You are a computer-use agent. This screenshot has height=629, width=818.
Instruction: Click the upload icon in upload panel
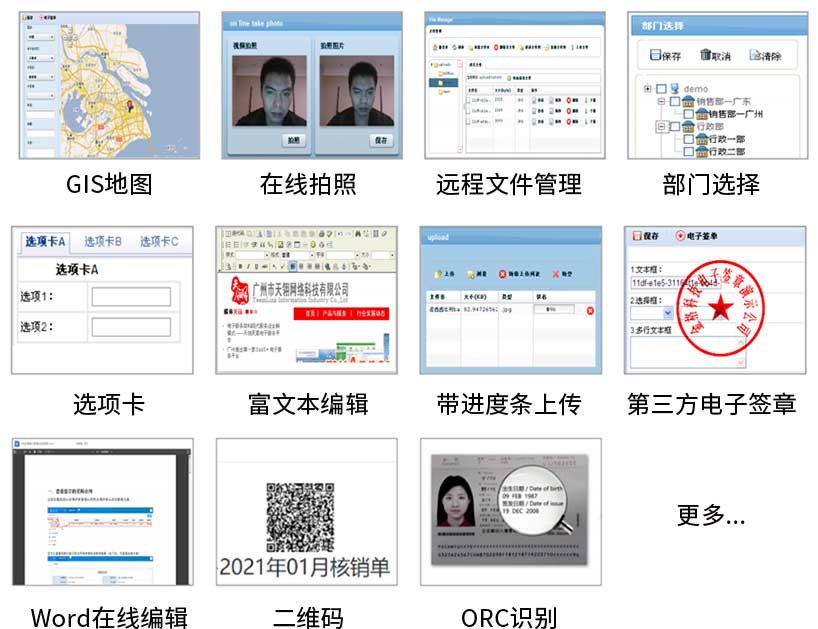pyautogui.click(x=439, y=274)
